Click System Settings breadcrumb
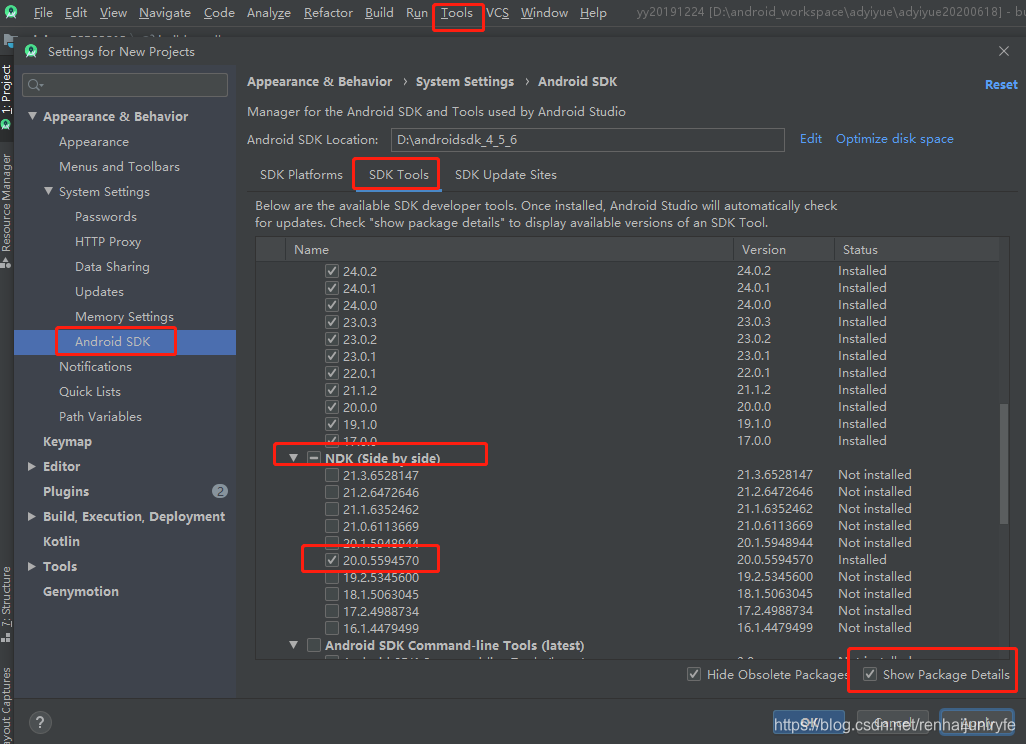The width and height of the screenshot is (1026, 744). pos(465,82)
